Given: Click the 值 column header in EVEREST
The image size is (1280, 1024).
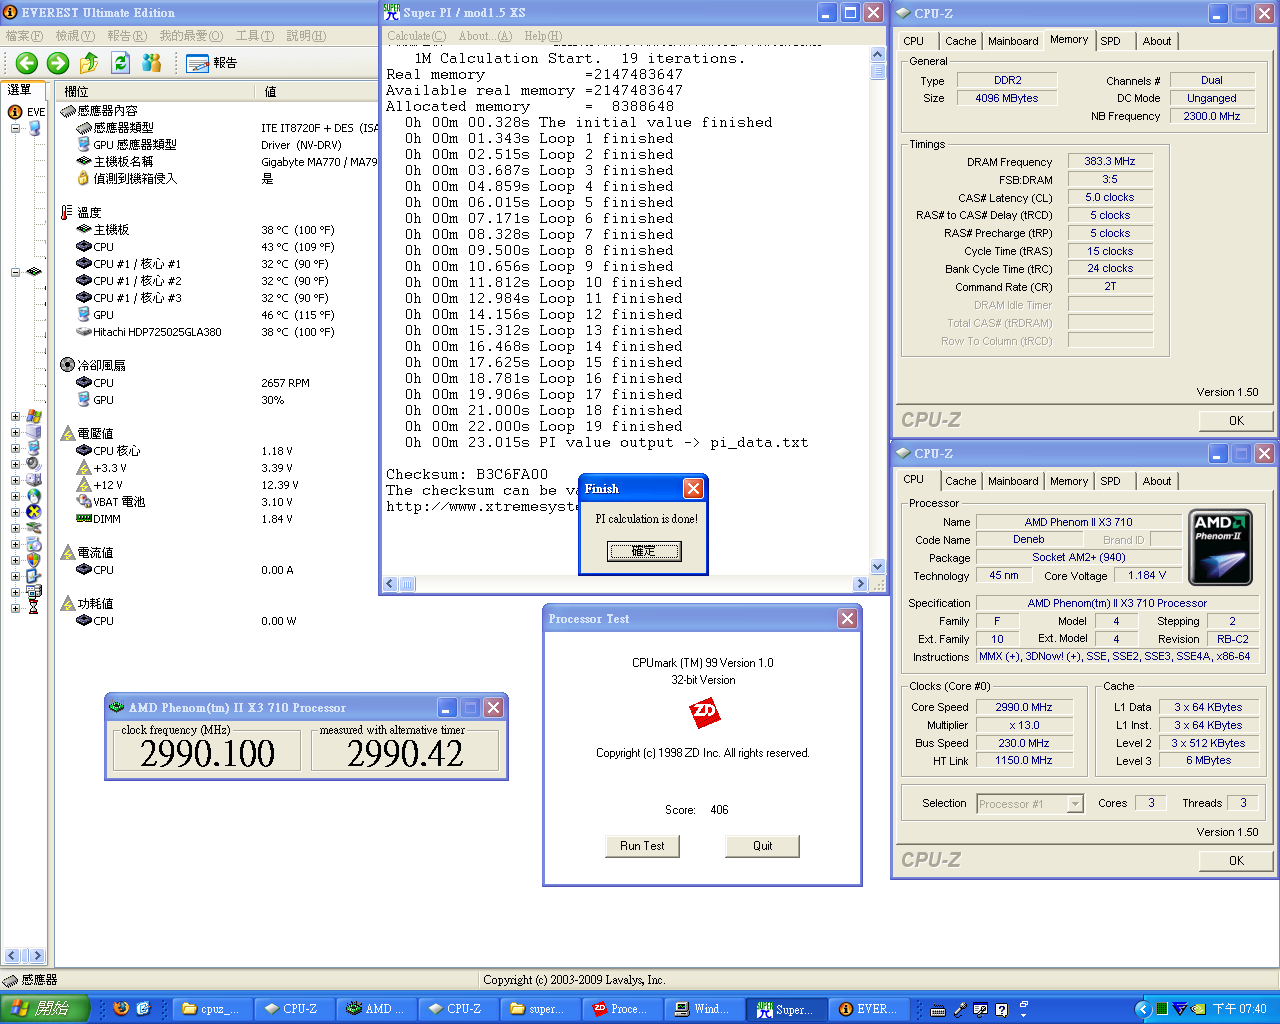Looking at the screenshot, I should [x=318, y=91].
